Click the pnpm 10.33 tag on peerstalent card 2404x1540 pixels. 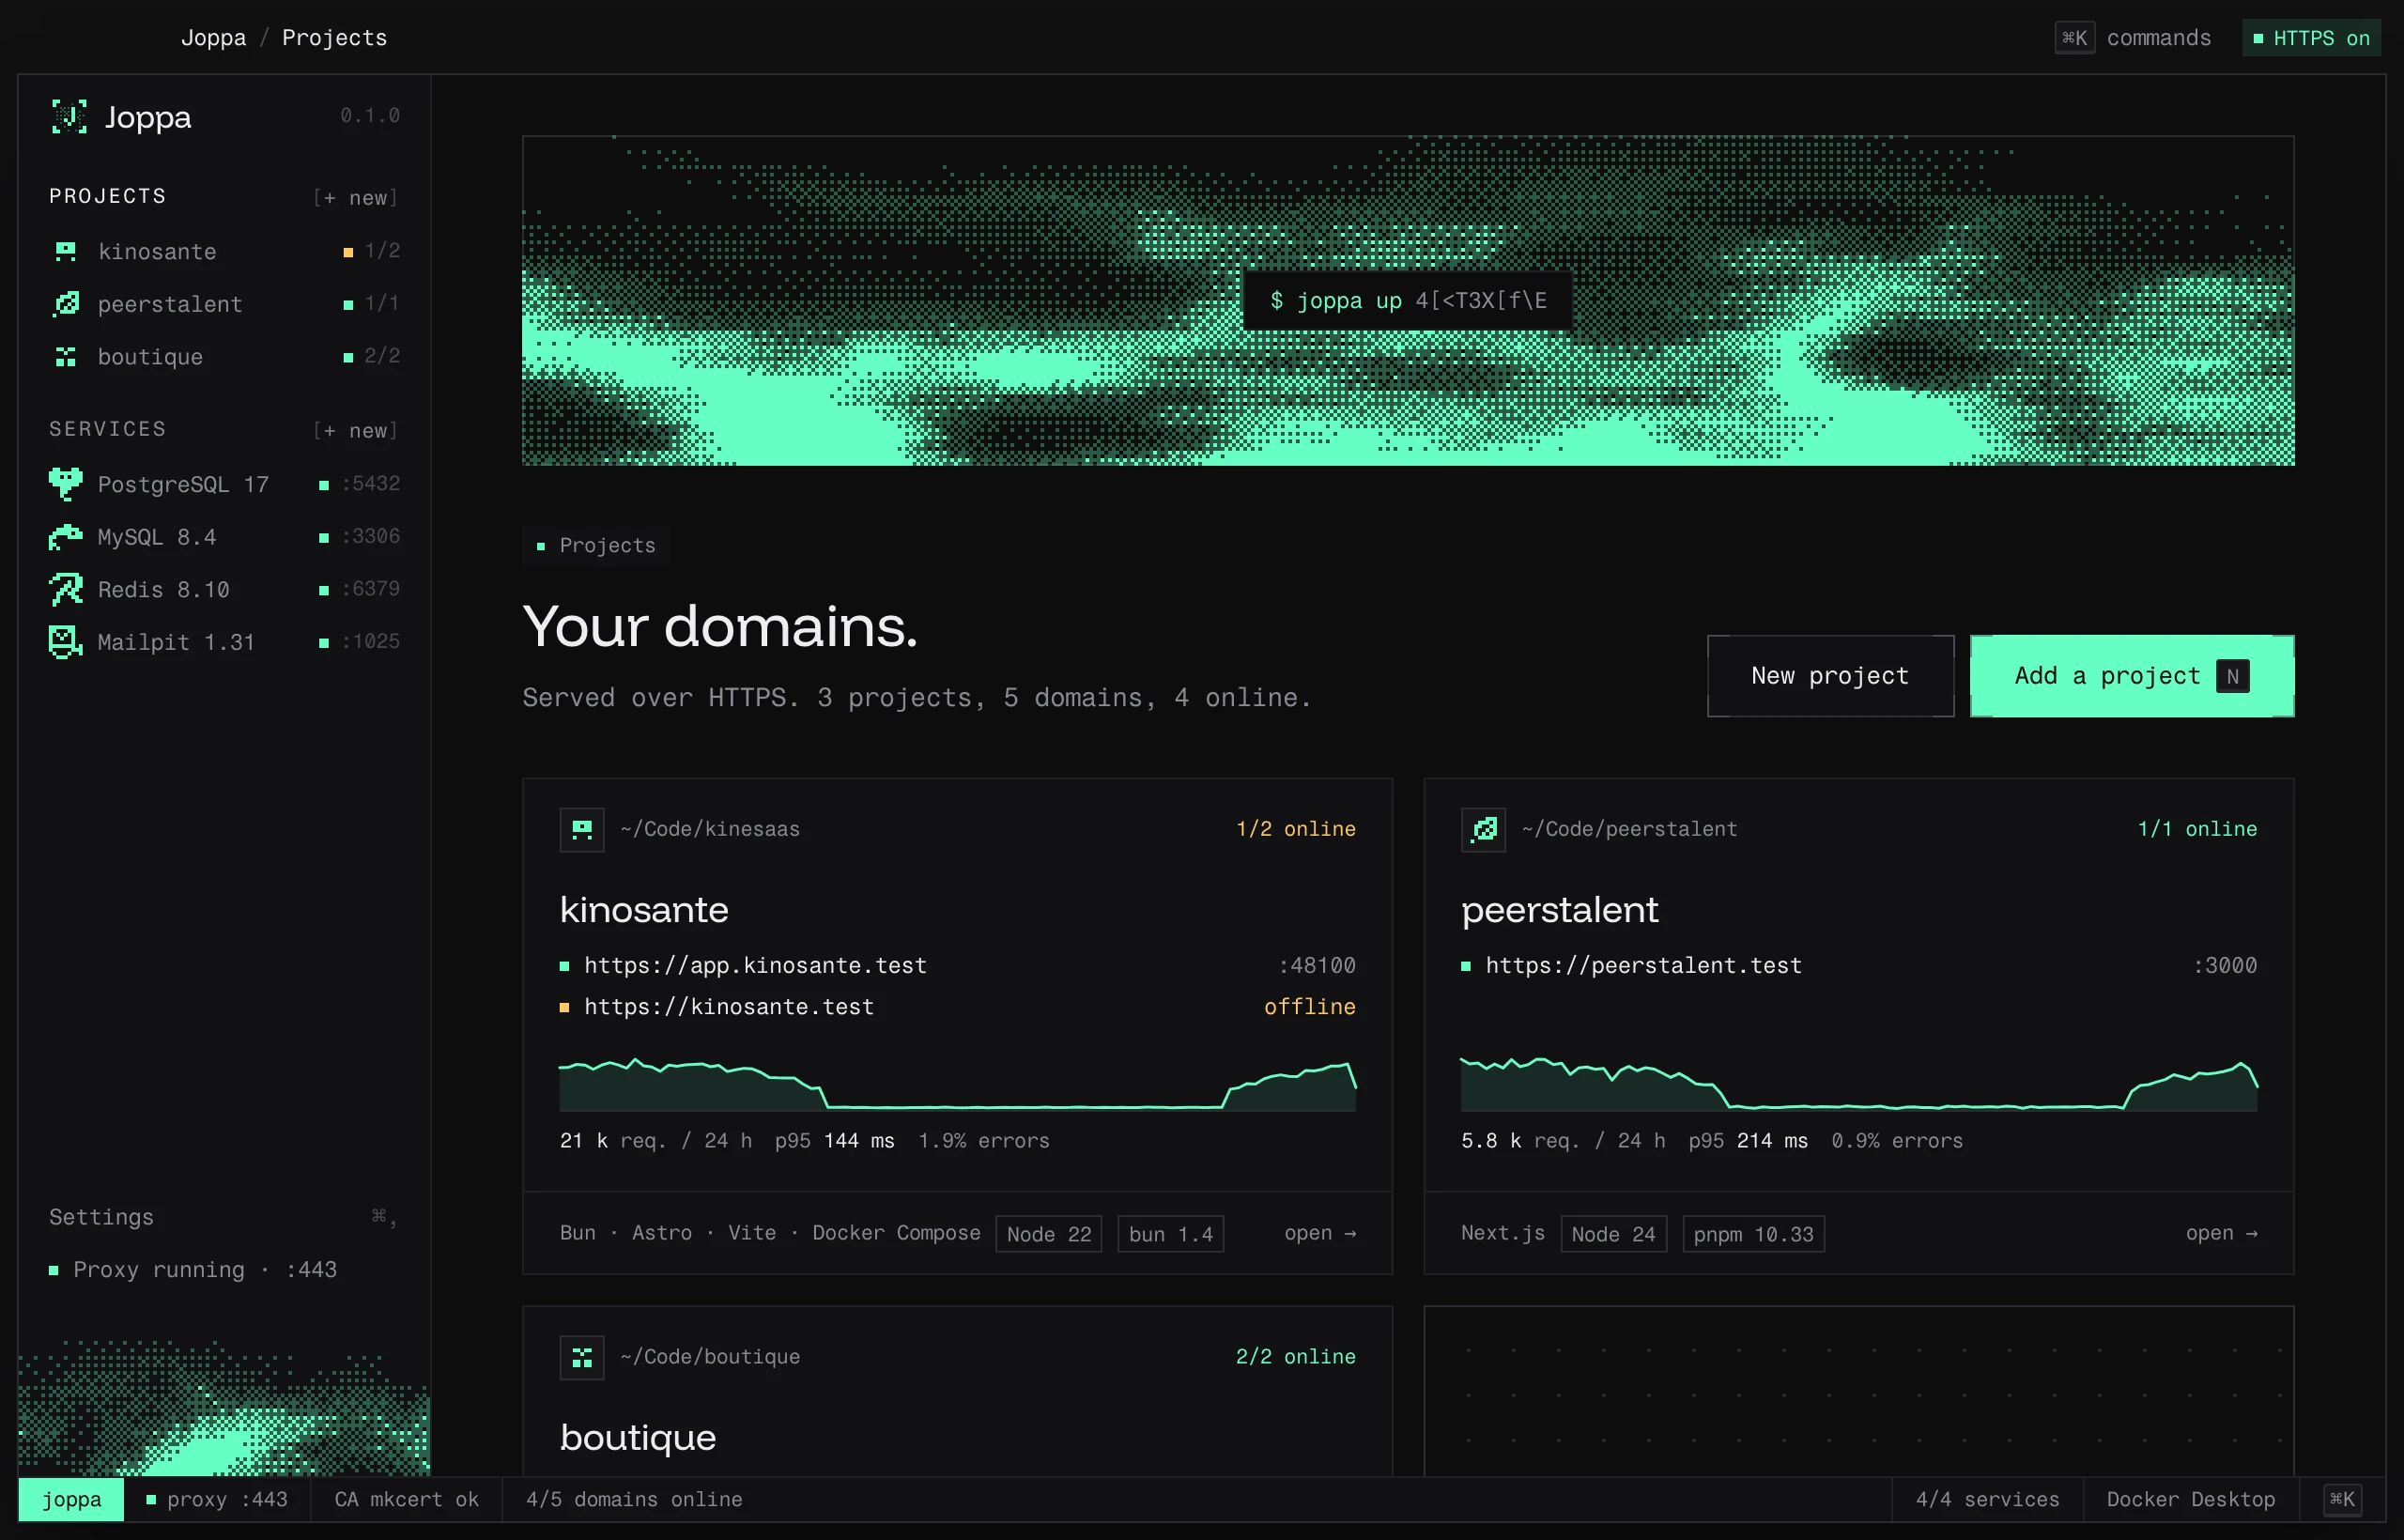pos(1753,1234)
